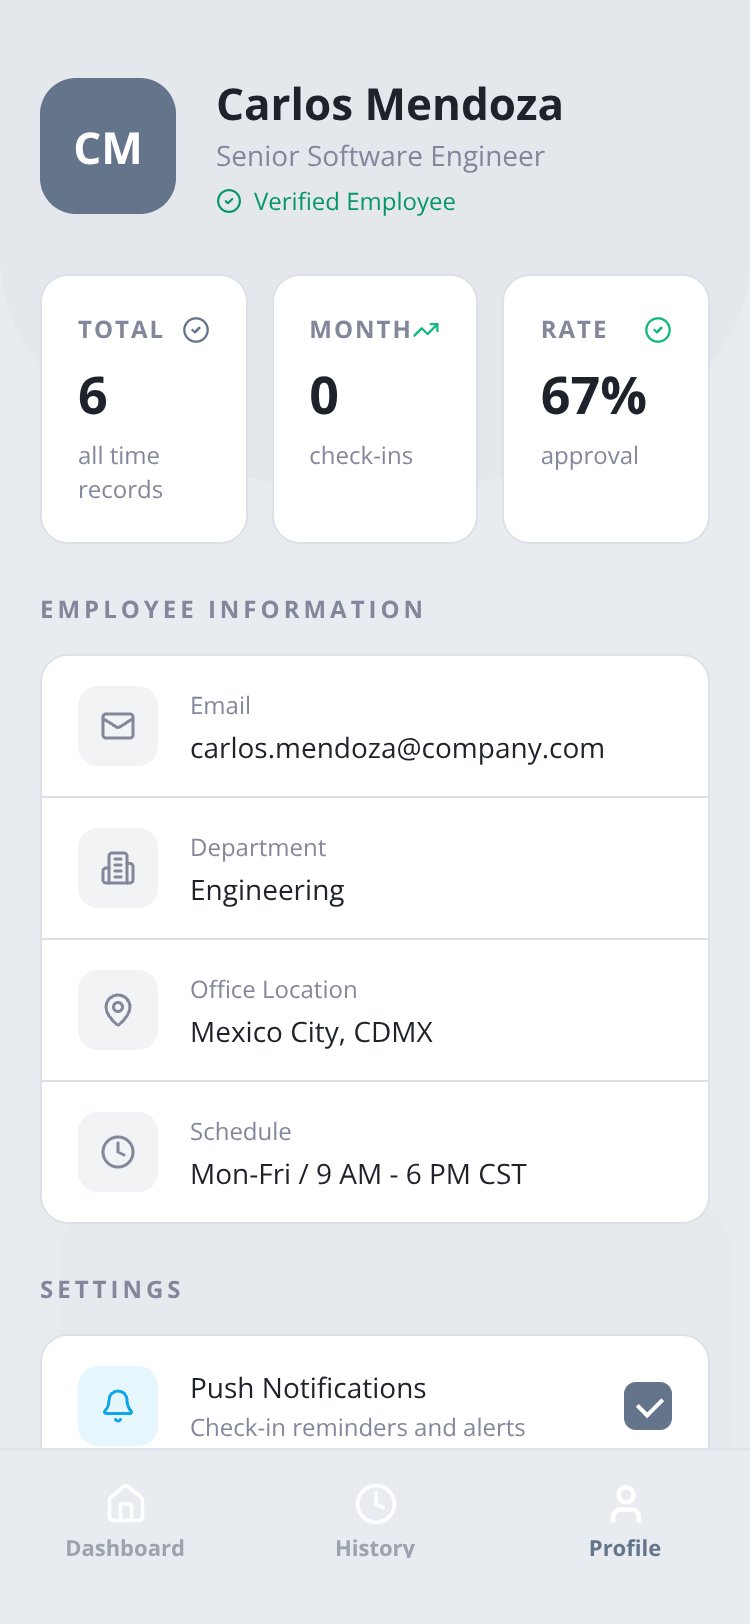Click the building icon next to Department
The height and width of the screenshot is (1624, 750).
[x=118, y=868]
